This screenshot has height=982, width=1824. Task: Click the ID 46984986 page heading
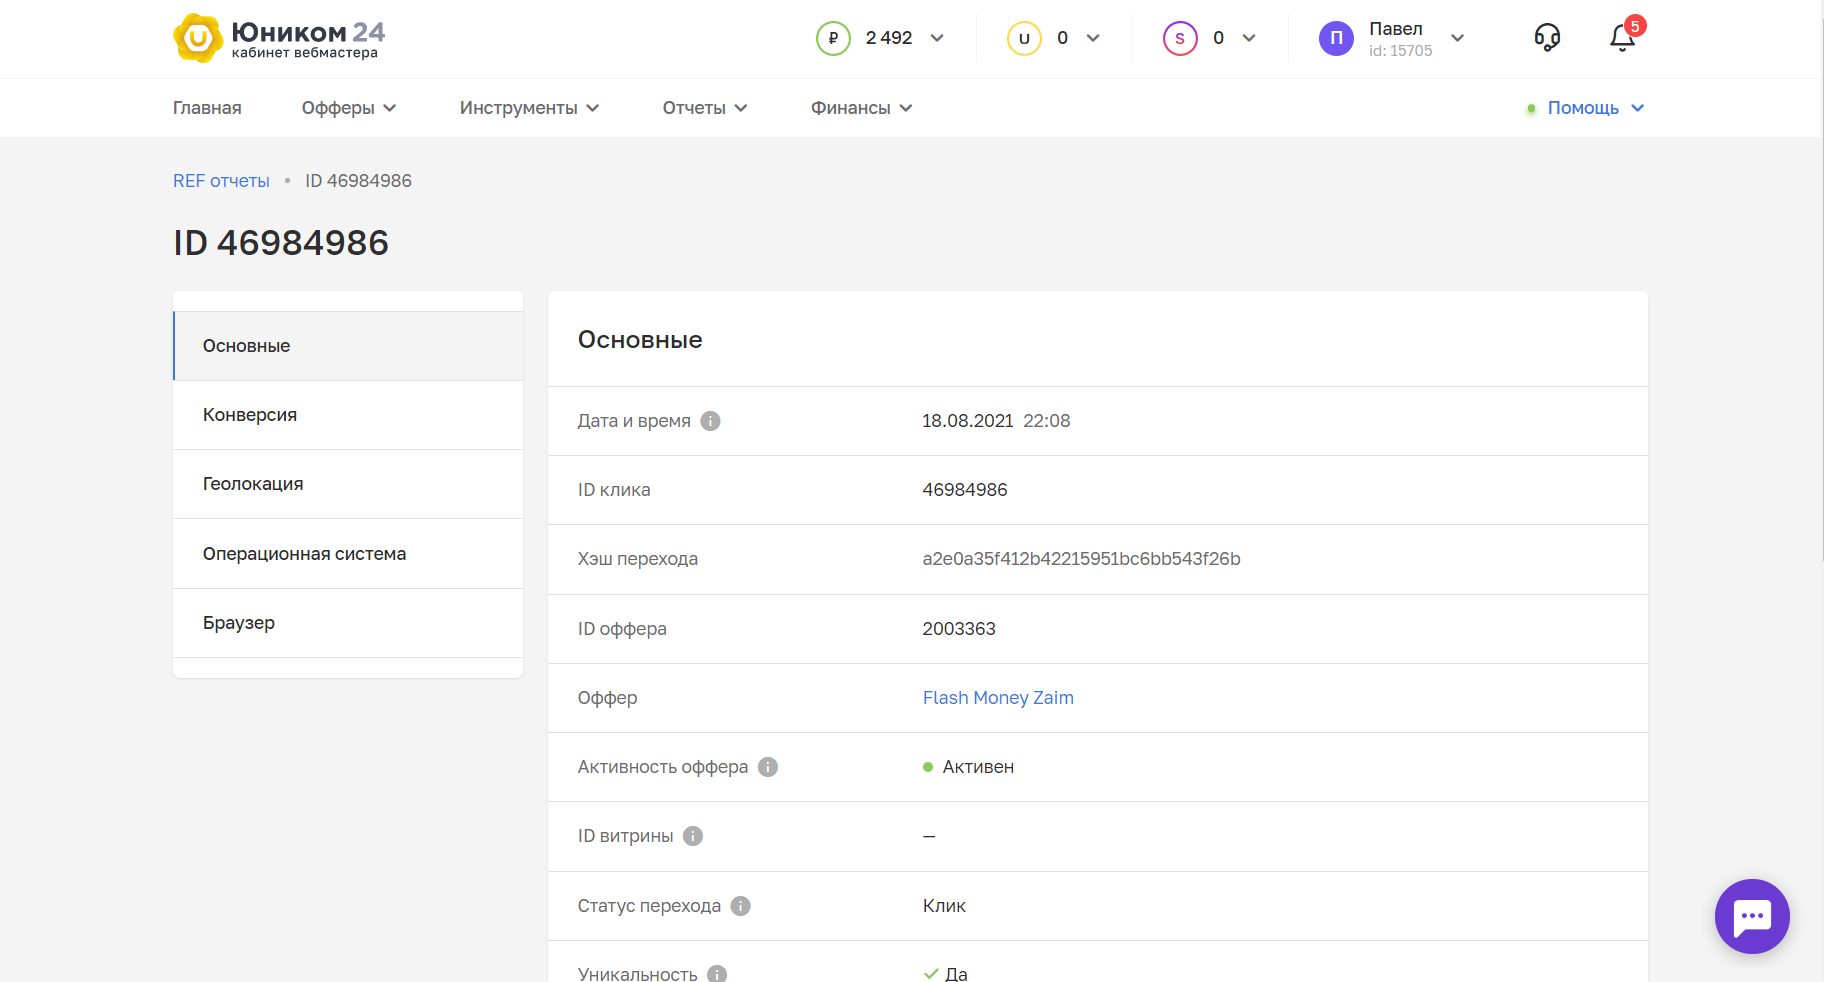281,243
